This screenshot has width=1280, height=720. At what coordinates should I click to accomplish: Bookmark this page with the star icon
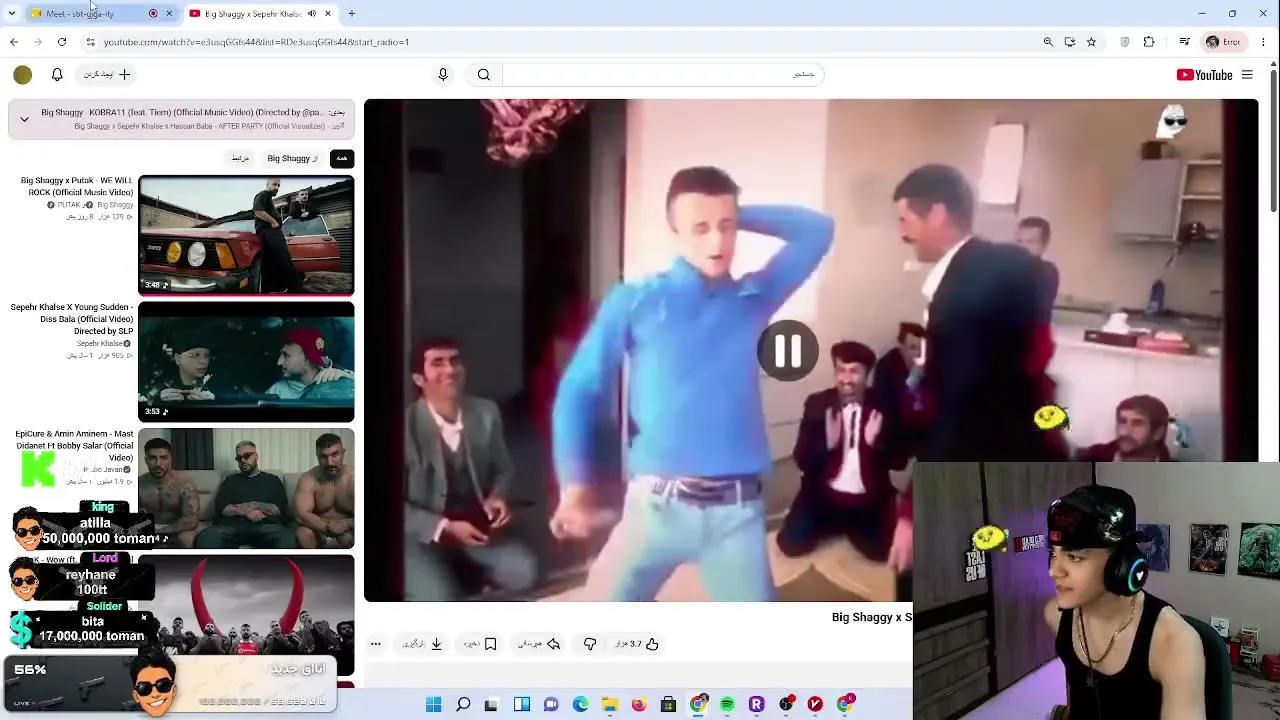(x=1091, y=42)
